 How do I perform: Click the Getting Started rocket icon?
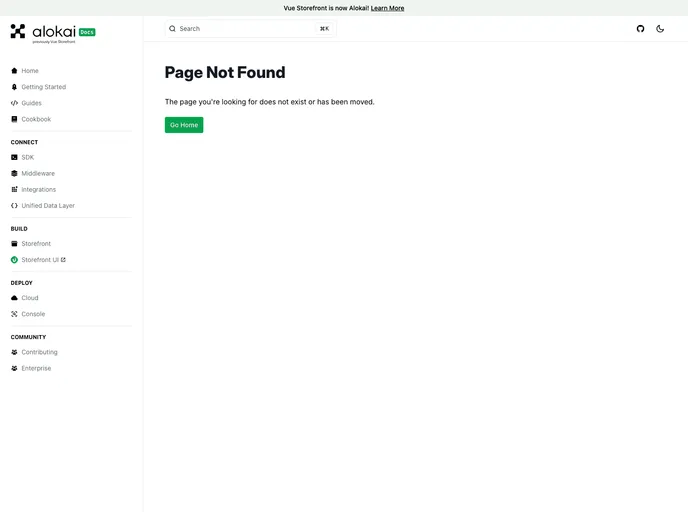[14, 87]
